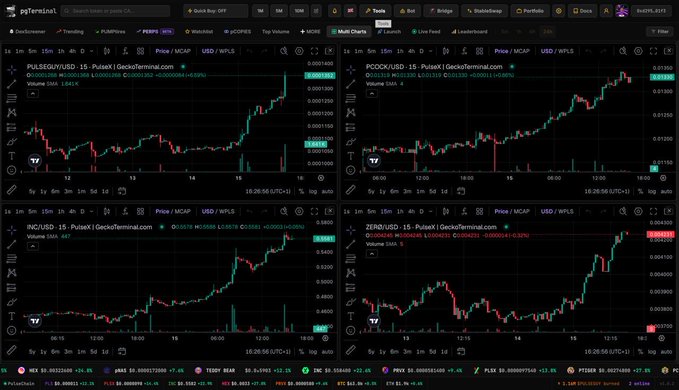Select trend line tool in PULSEGUY chart
This screenshot has width=679, height=390.
(x=12, y=84)
